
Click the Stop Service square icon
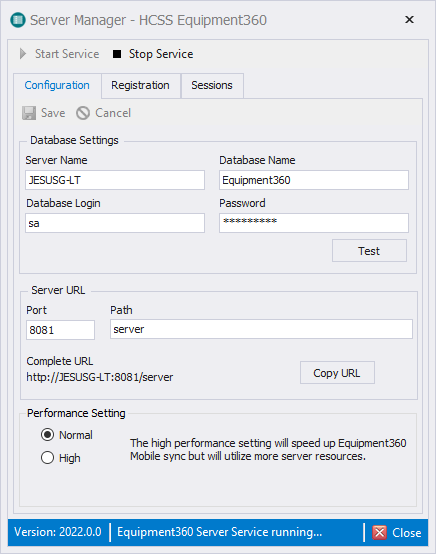[117, 54]
